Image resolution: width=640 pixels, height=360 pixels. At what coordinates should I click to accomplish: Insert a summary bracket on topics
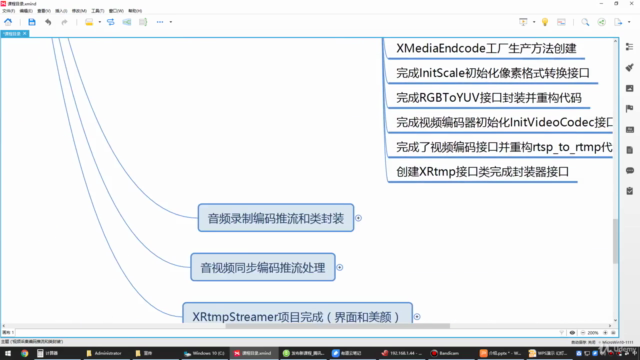tap(143, 22)
